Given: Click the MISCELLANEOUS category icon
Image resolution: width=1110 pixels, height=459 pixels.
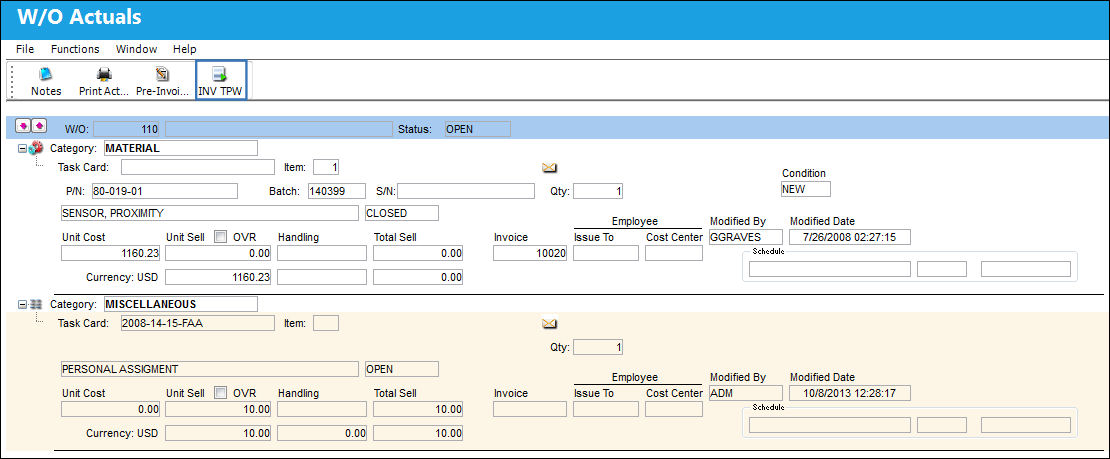Looking at the screenshot, I should 36,304.
